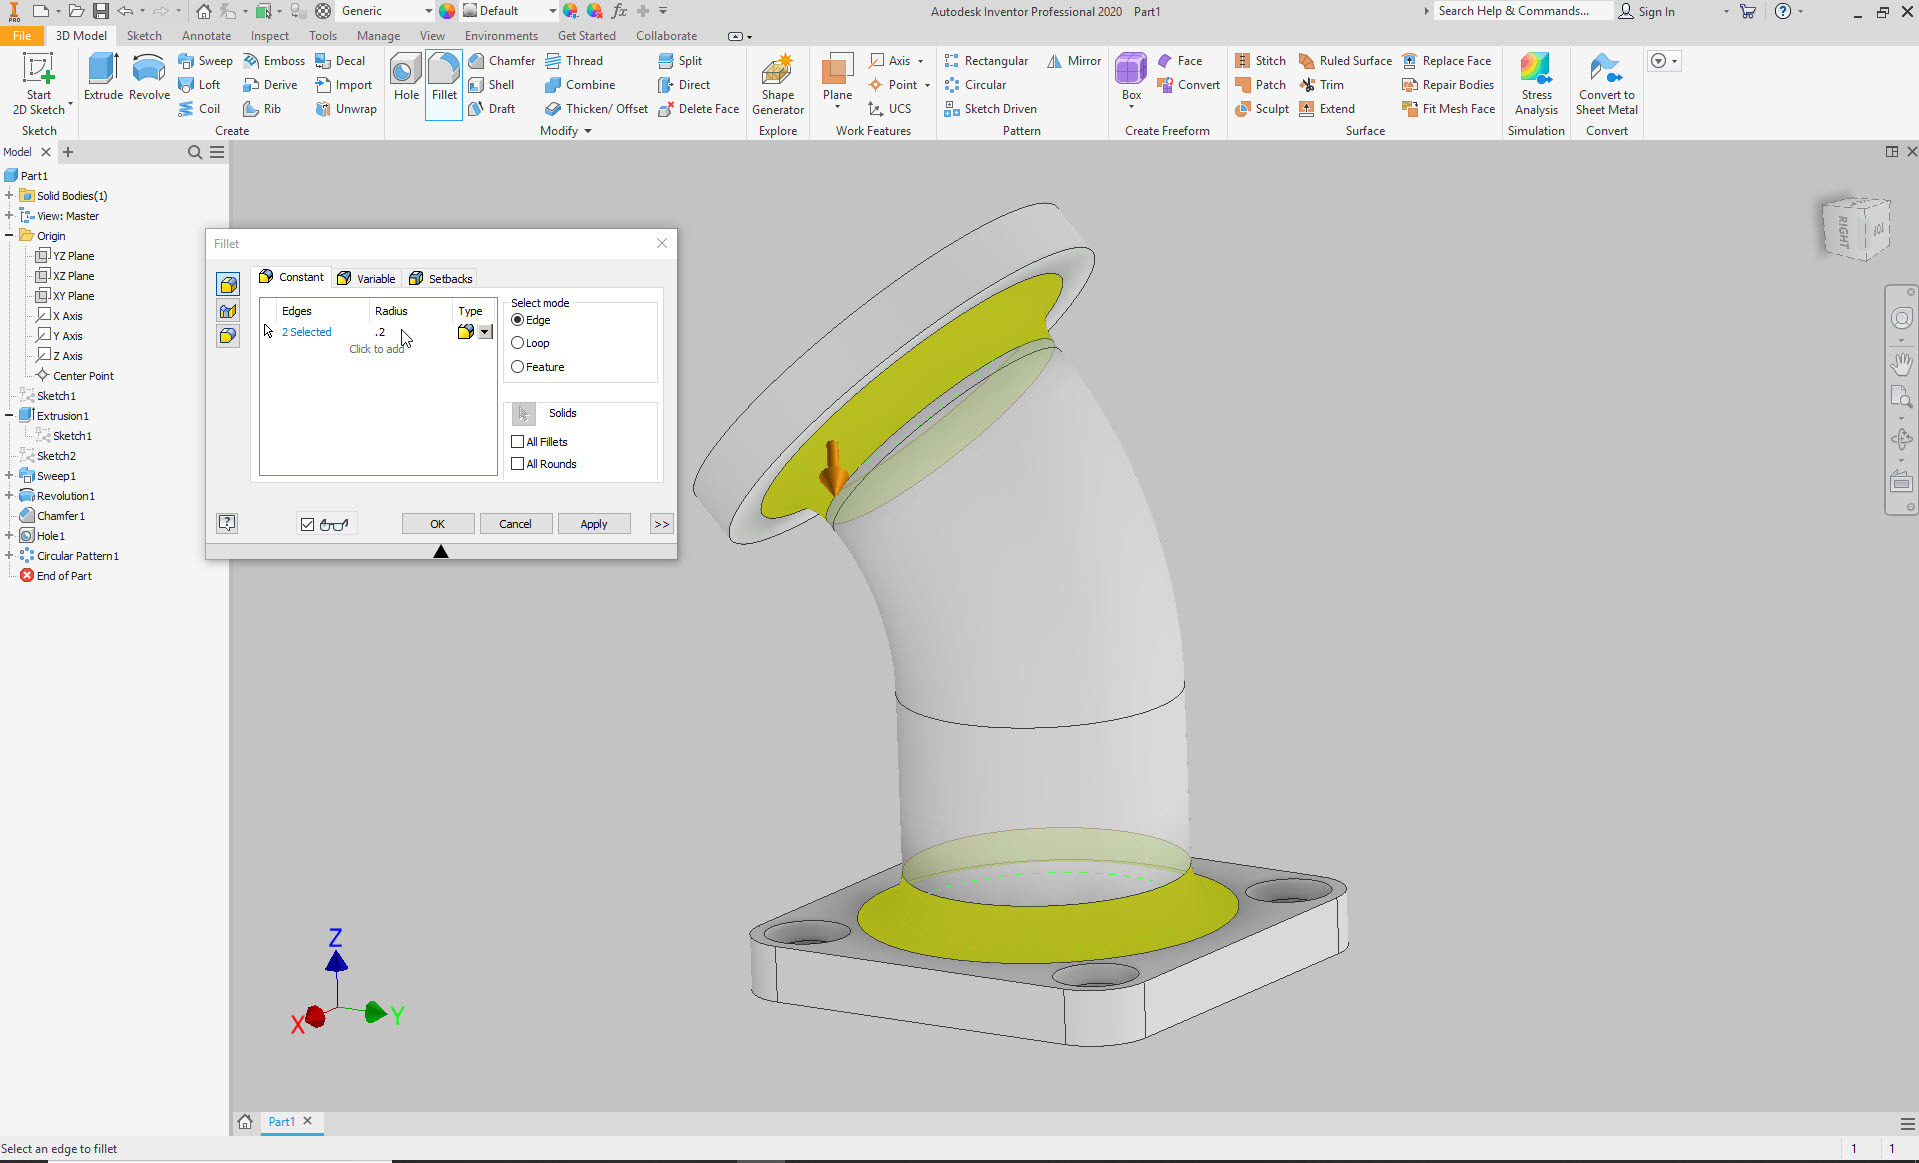Click the Solids selector button
1919x1163 pixels.
point(524,414)
